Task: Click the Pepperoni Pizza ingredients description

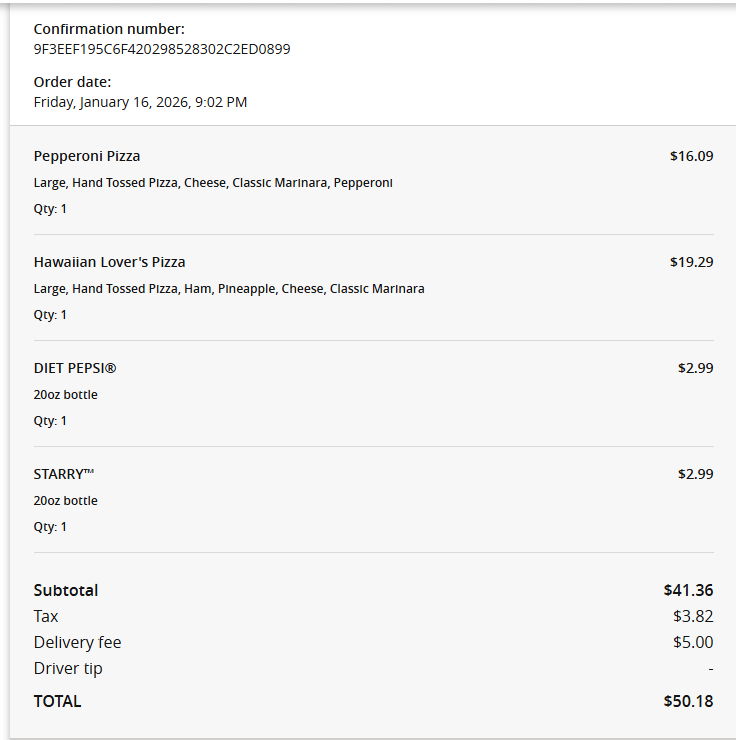Action: point(213,183)
